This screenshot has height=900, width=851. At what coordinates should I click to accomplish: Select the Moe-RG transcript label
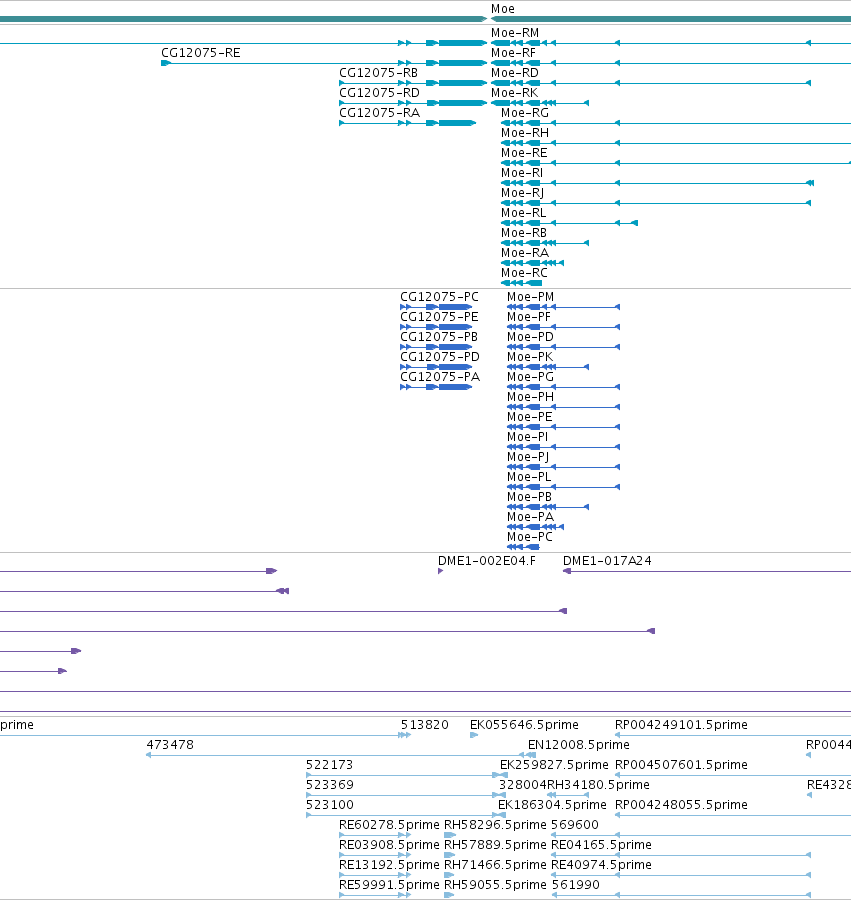(x=524, y=113)
